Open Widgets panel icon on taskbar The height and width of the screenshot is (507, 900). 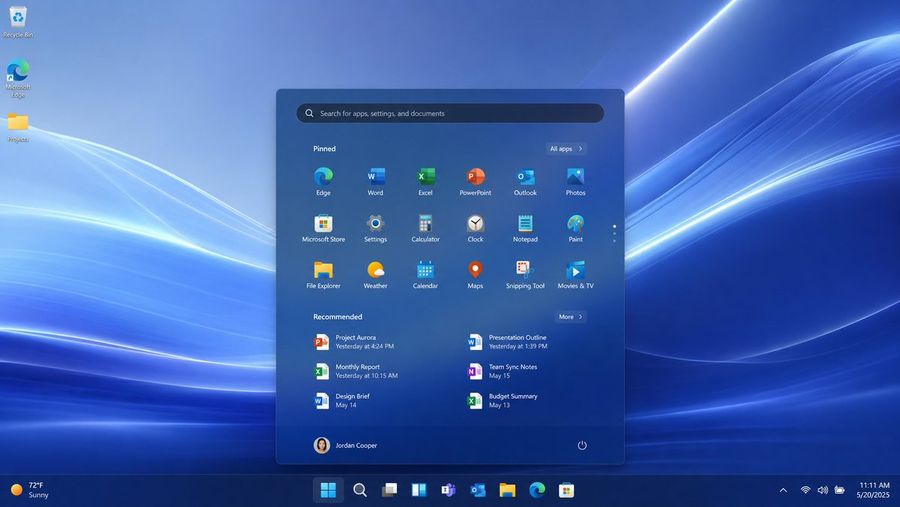tap(419, 490)
